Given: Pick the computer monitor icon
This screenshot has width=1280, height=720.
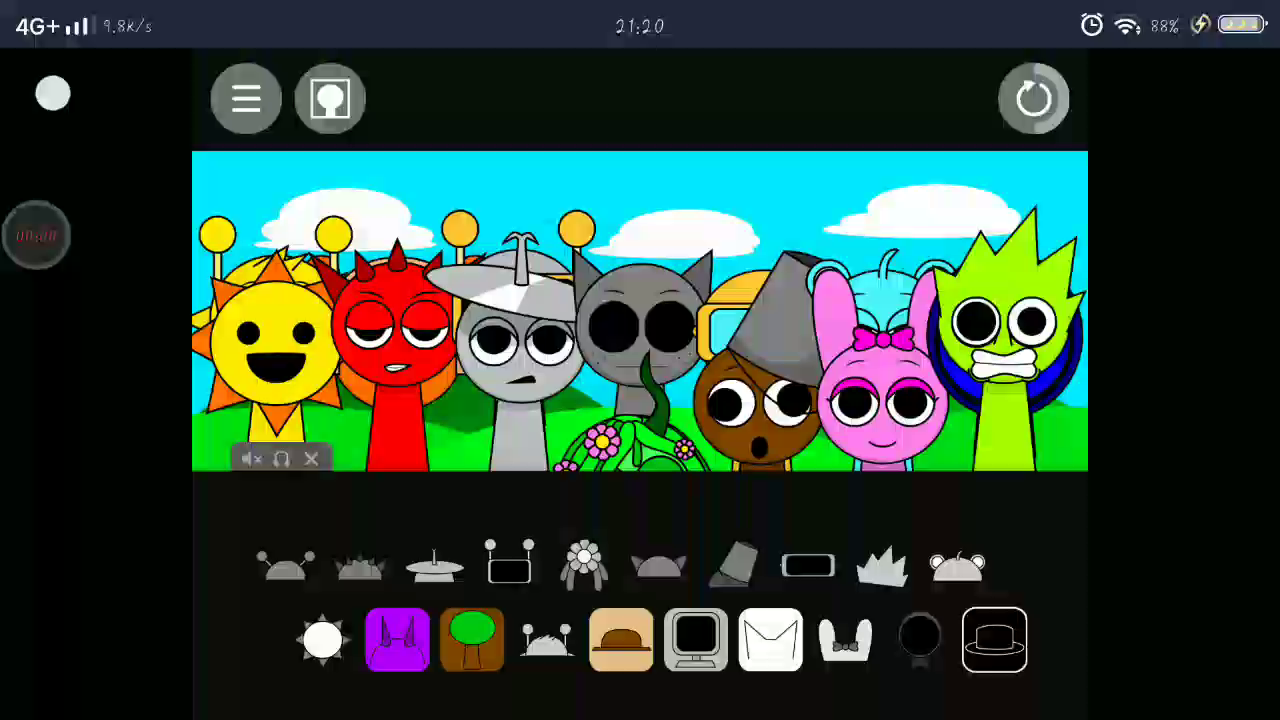Looking at the screenshot, I should point(696,640).
